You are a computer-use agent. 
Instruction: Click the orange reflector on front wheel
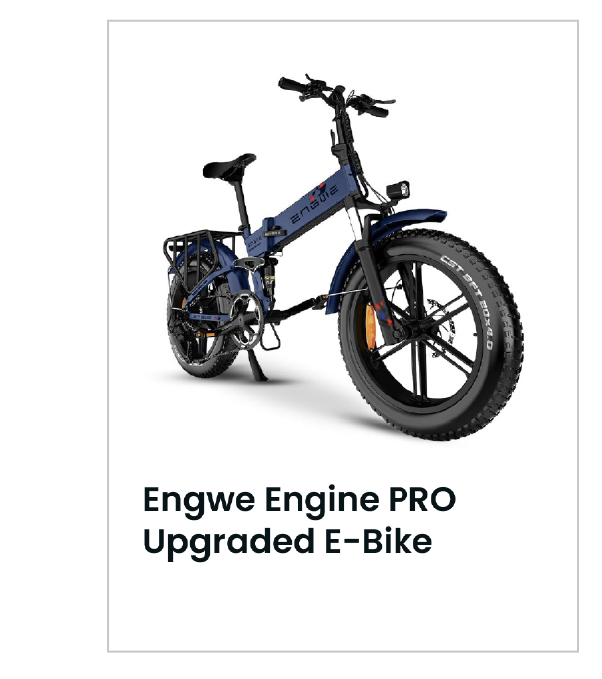pos(371,326)
